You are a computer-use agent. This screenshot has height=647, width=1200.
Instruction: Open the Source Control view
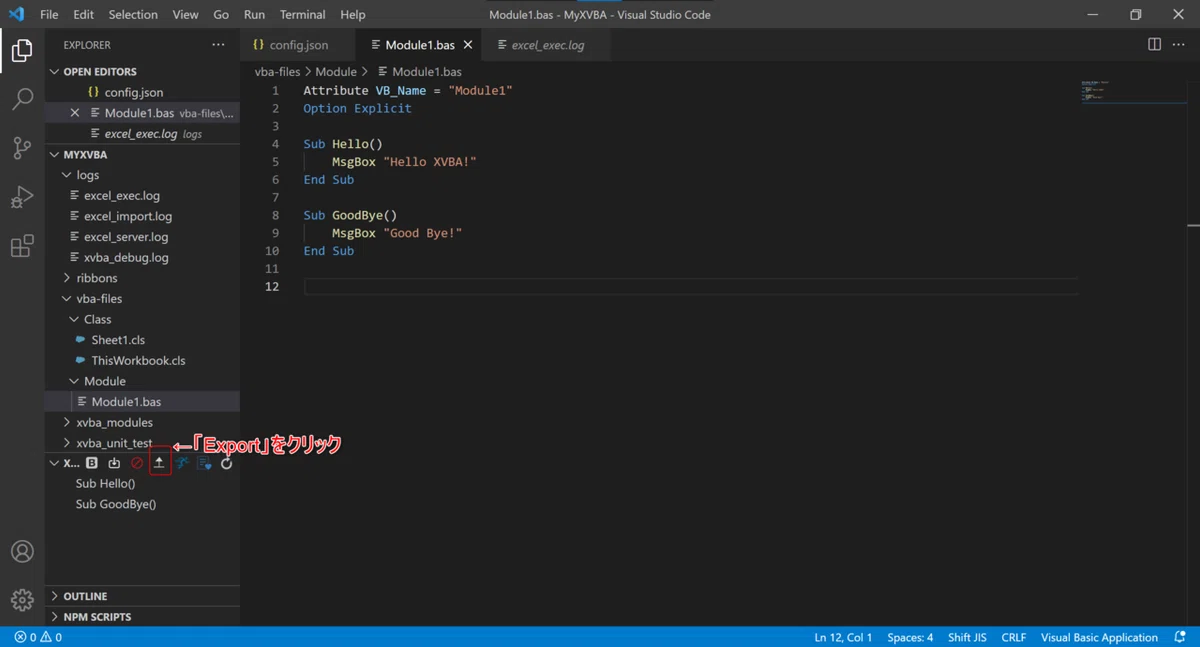(22, 148)
